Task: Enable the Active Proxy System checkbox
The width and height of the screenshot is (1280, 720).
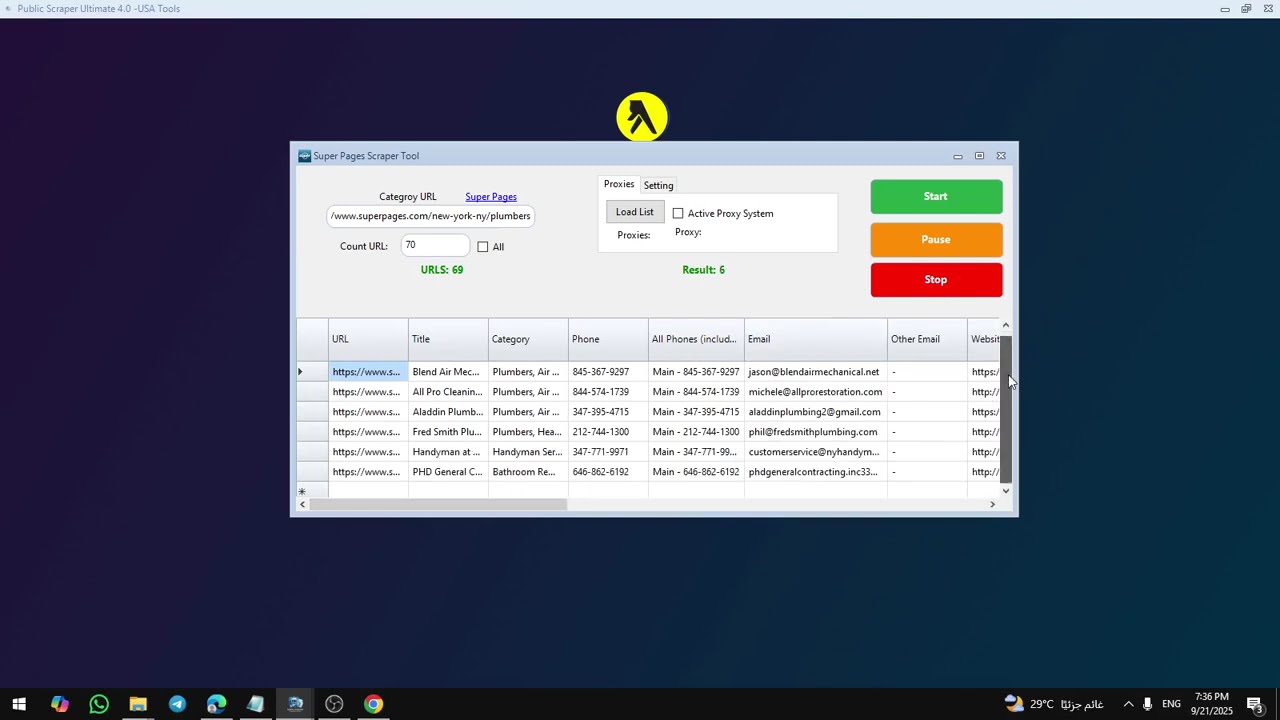Action: click(678, 213)
